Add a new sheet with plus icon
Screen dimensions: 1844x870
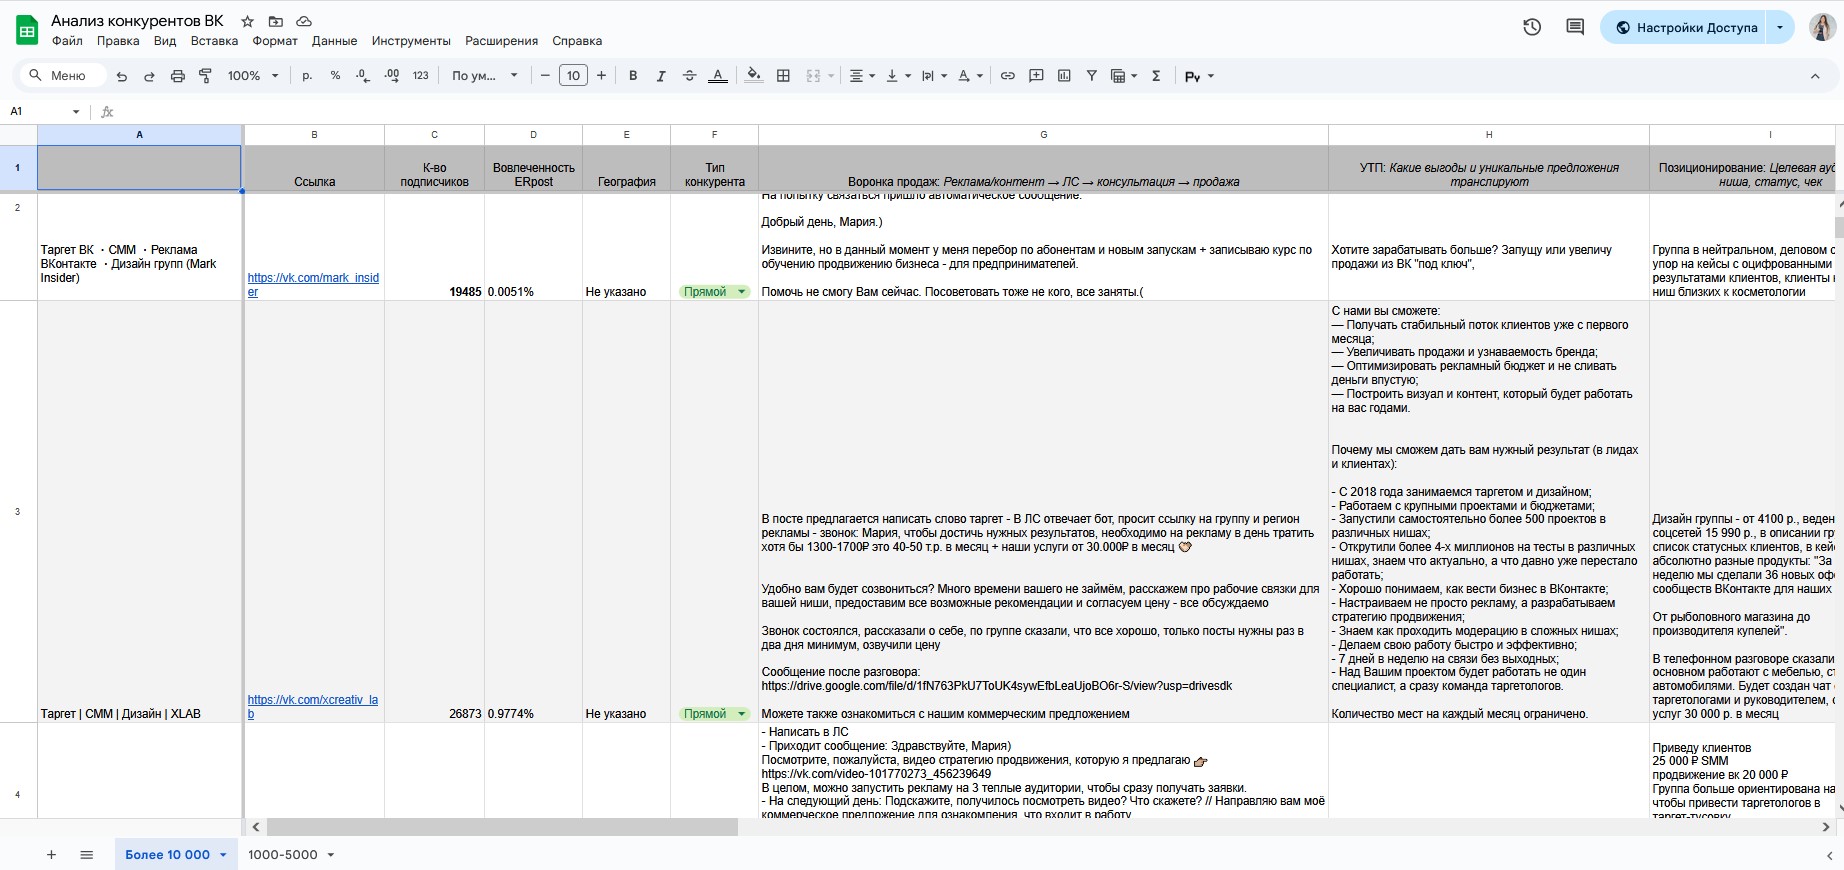(x=51, y=855)
